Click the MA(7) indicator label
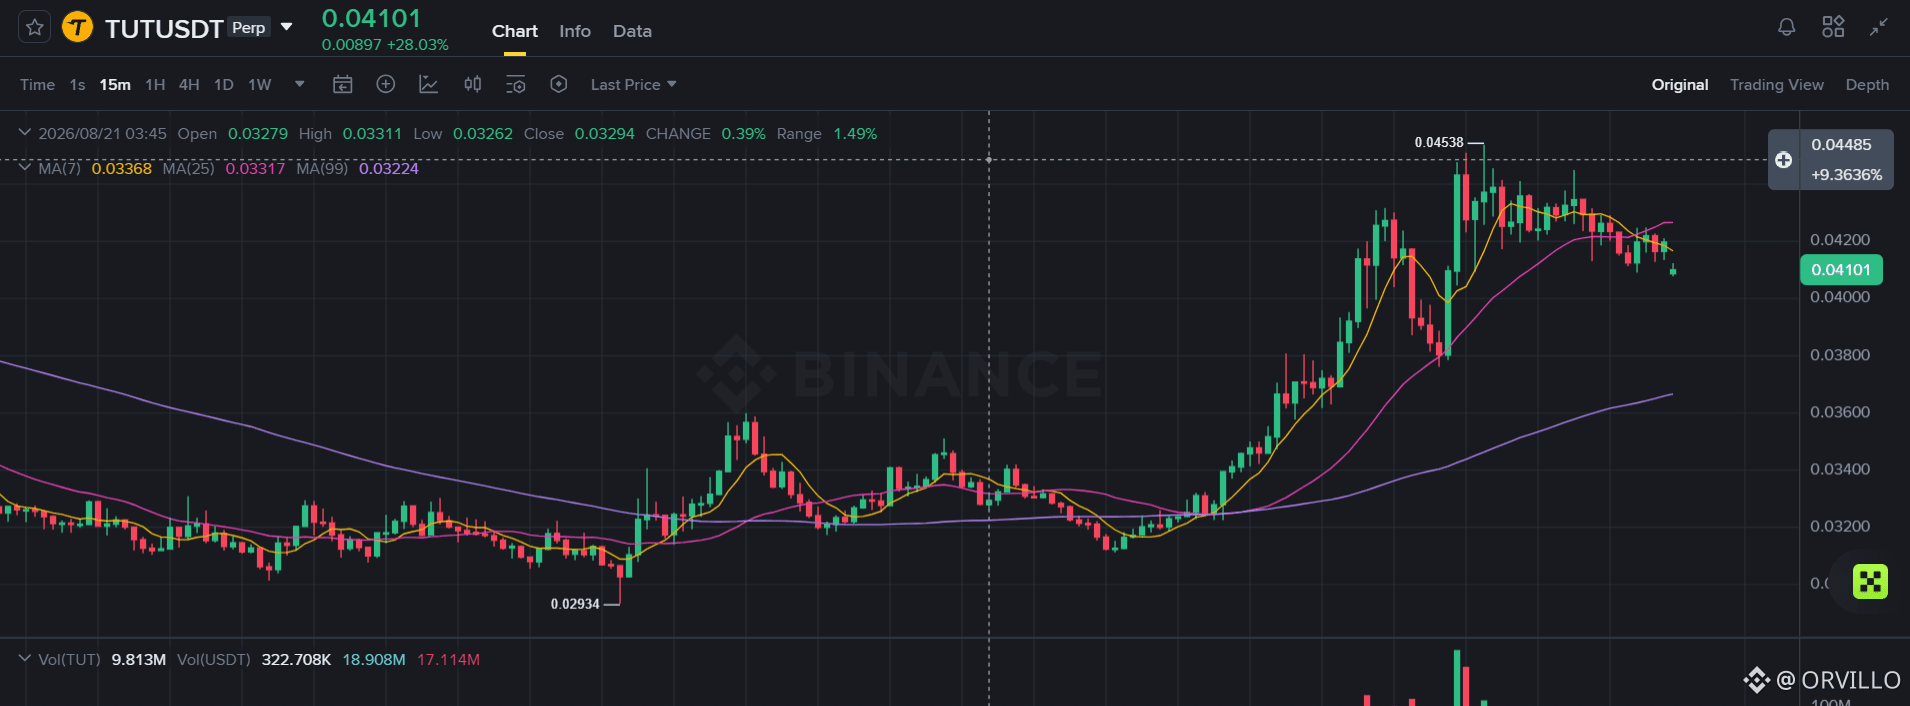Screen dimensions: 1910x706 pos(59,168)
